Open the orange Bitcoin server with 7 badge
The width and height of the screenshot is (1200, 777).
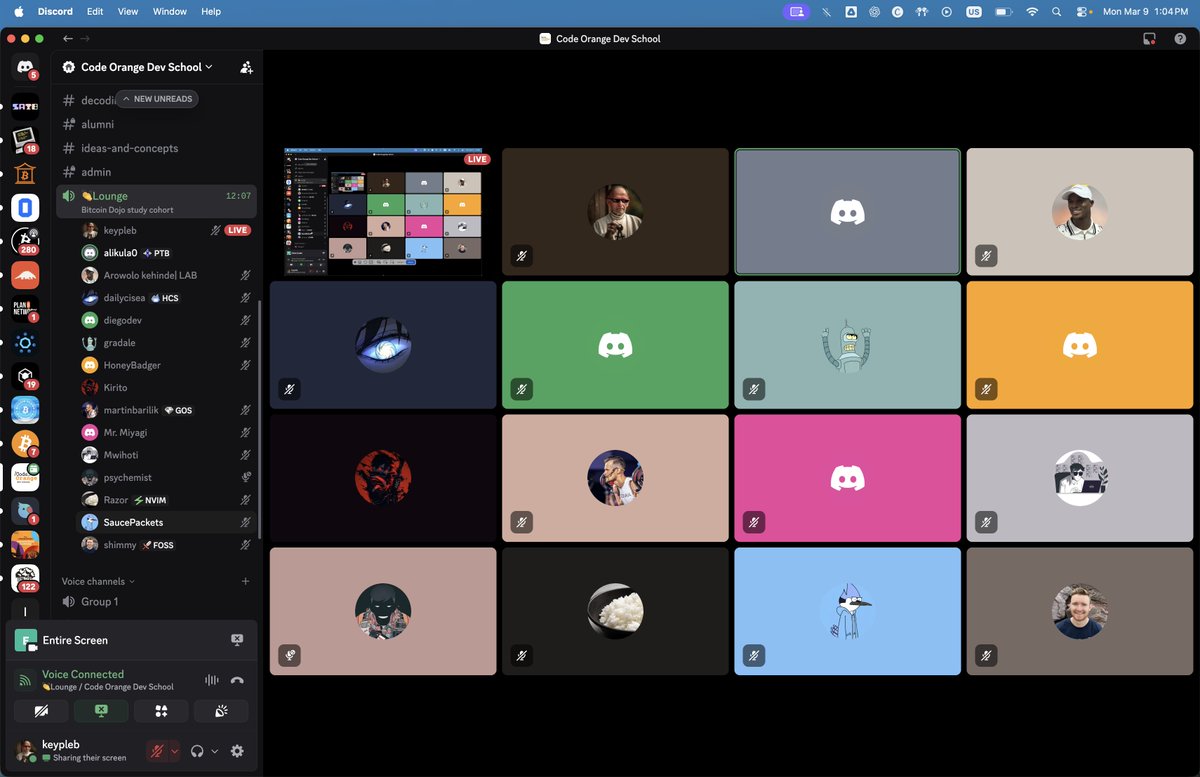(x=25, y=444)
